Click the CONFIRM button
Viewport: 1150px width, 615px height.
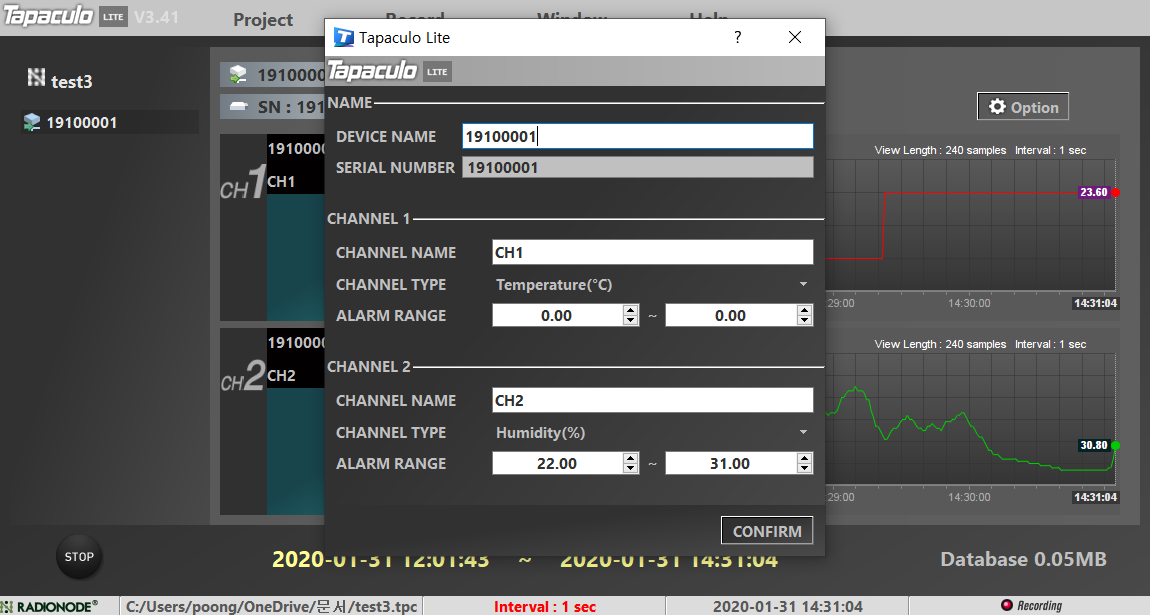(x=767, y=531)
